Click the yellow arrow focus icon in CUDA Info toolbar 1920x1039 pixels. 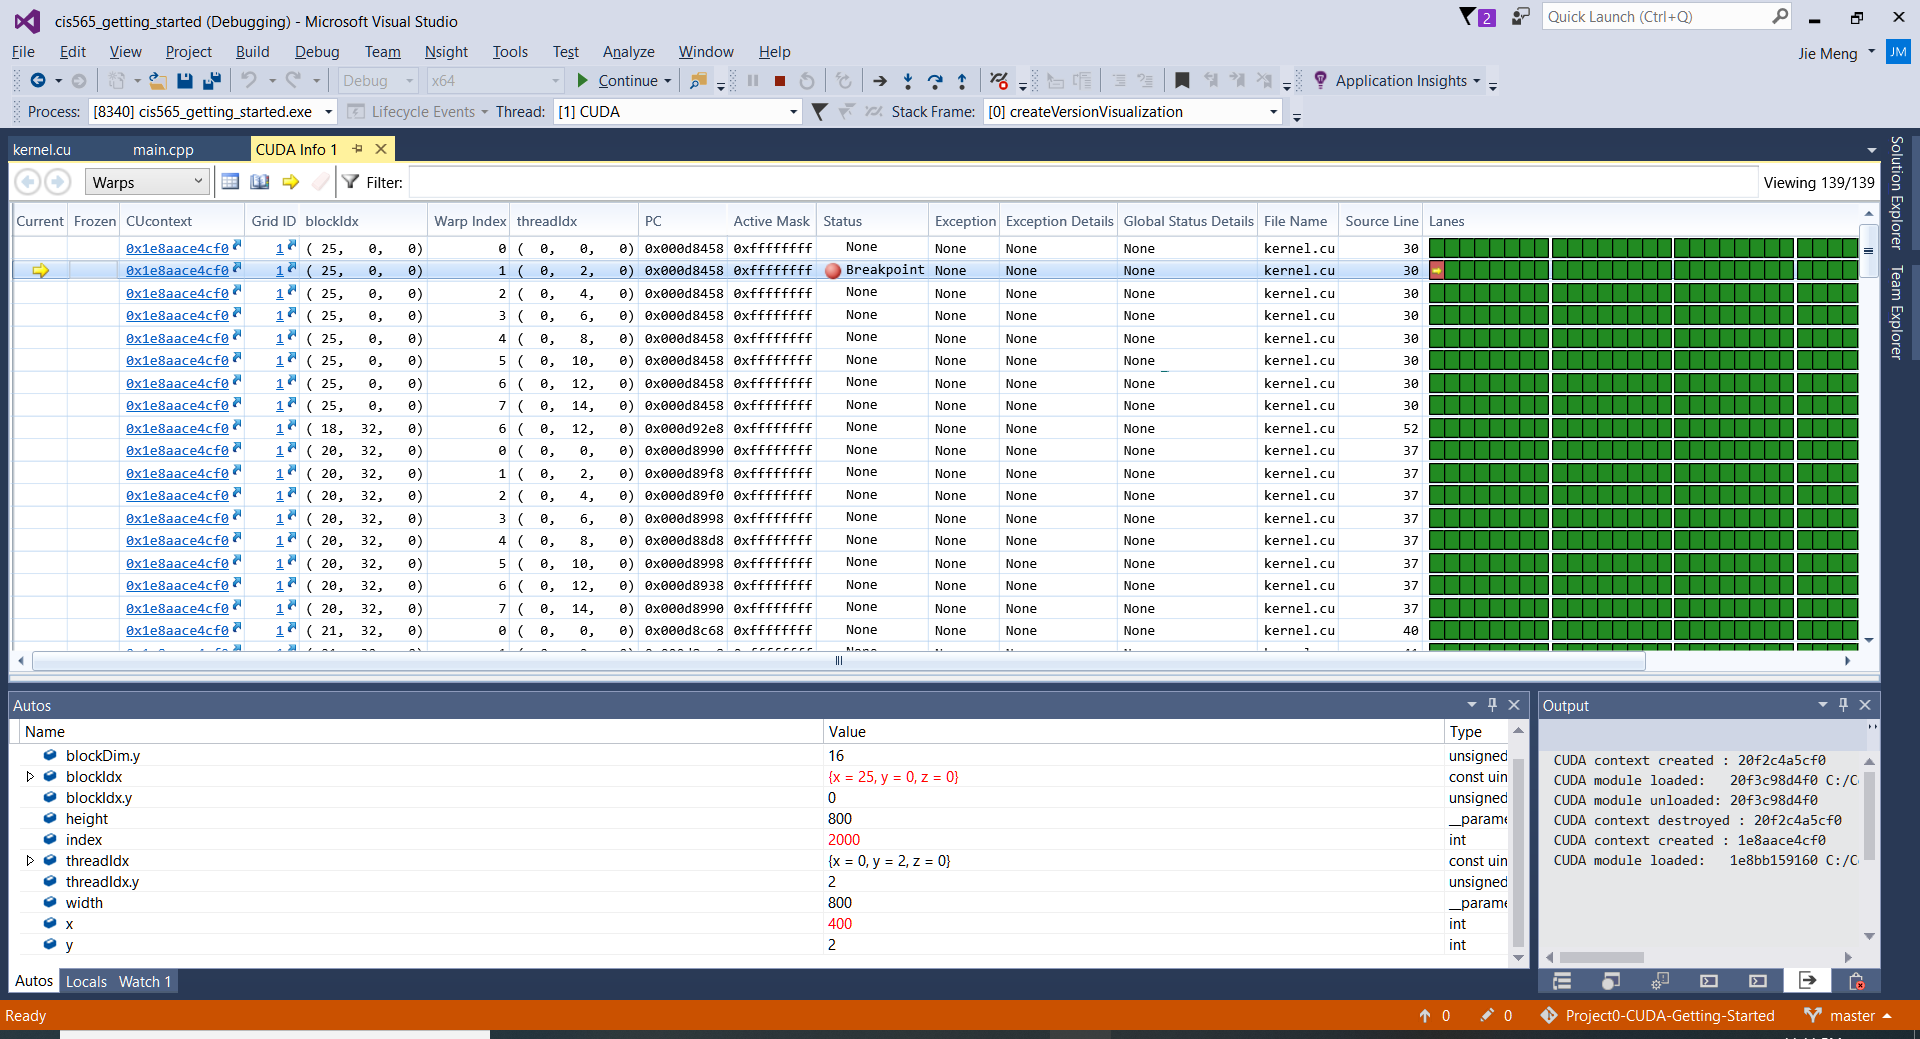pyautogui.click(x=291, y=182)
